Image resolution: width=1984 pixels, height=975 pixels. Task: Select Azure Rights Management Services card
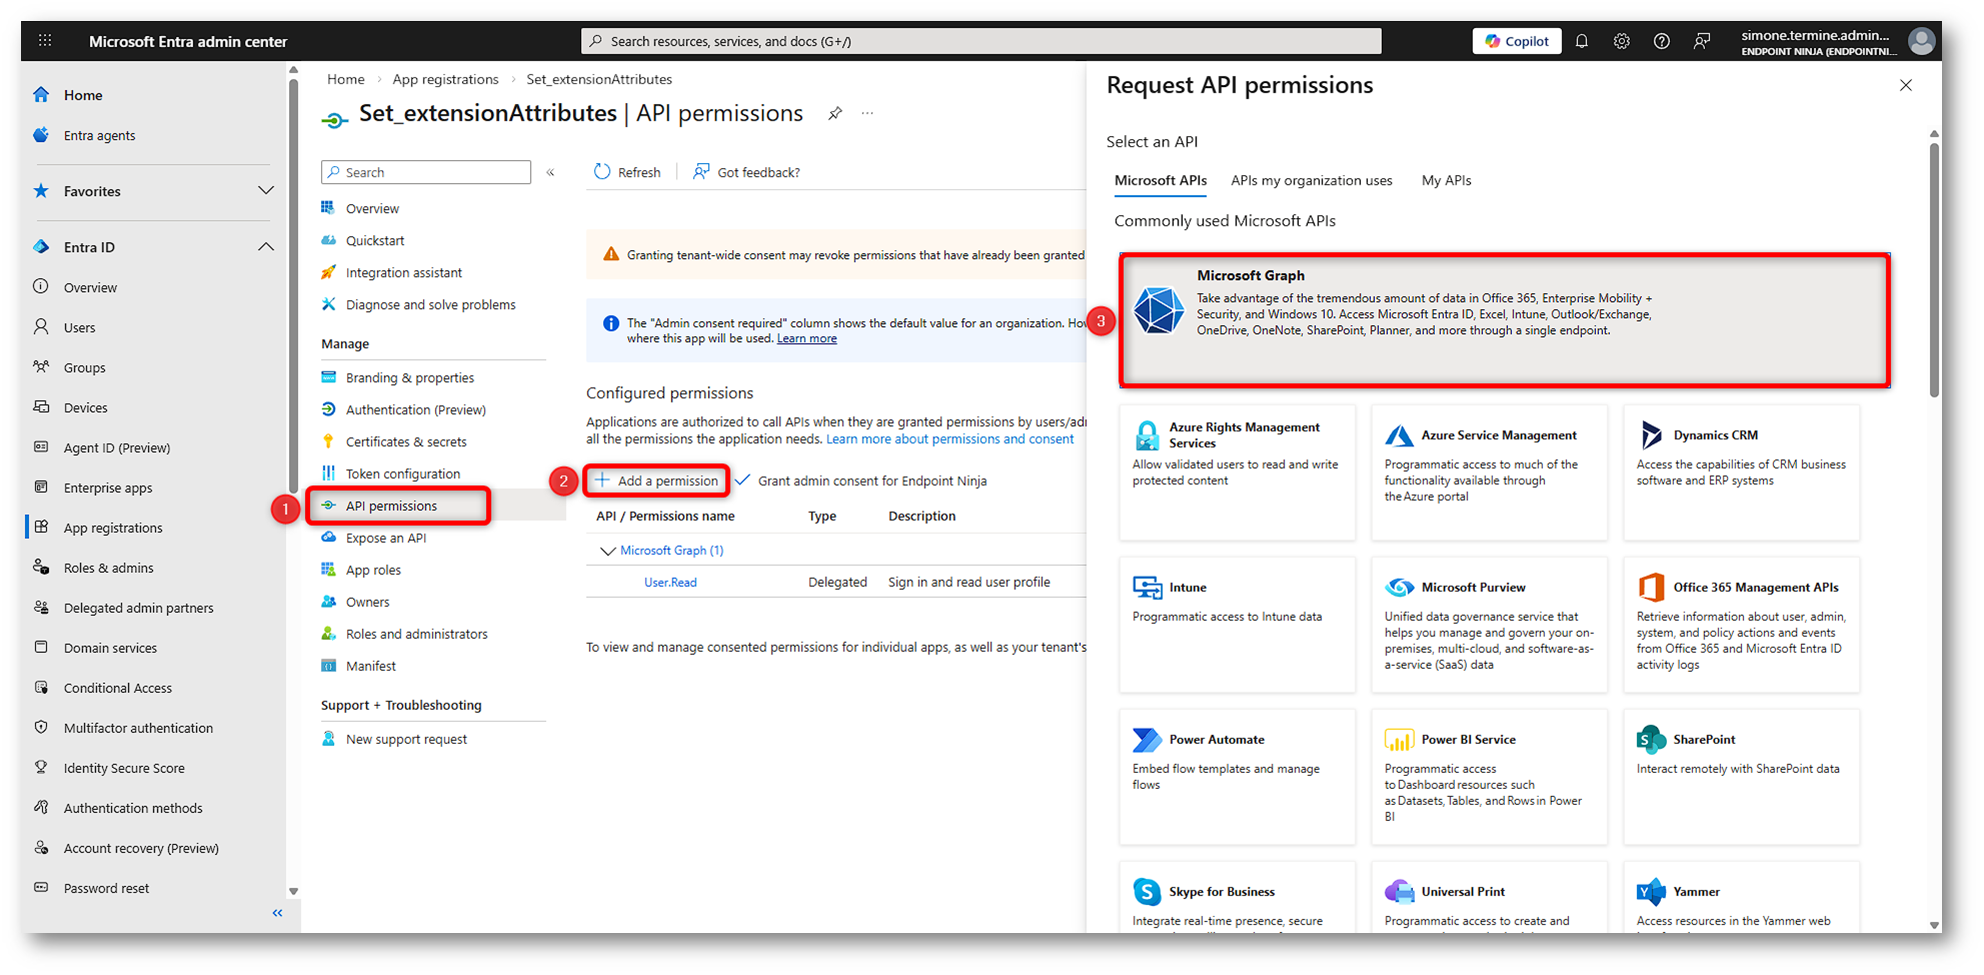coord(1238,472)
